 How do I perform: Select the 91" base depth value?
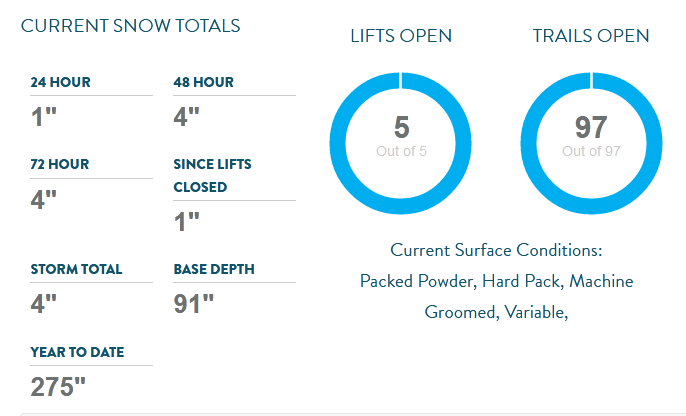pos(193,304)
